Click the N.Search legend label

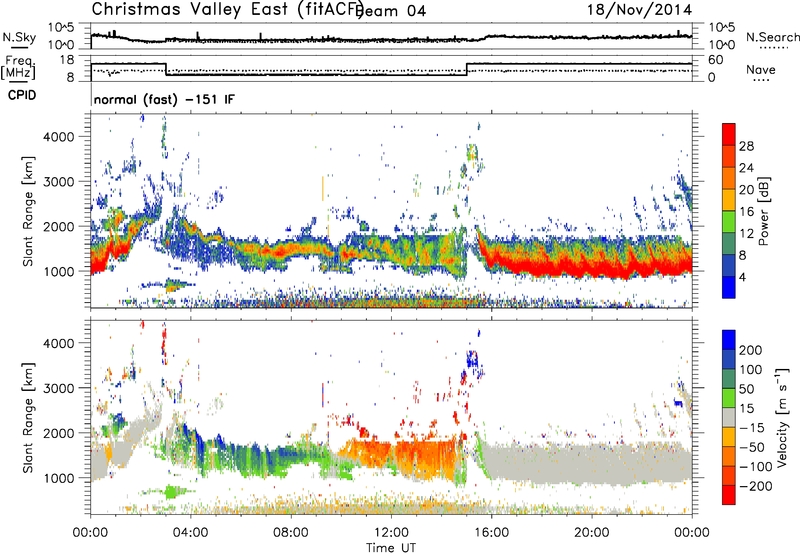tap(773, 37)
